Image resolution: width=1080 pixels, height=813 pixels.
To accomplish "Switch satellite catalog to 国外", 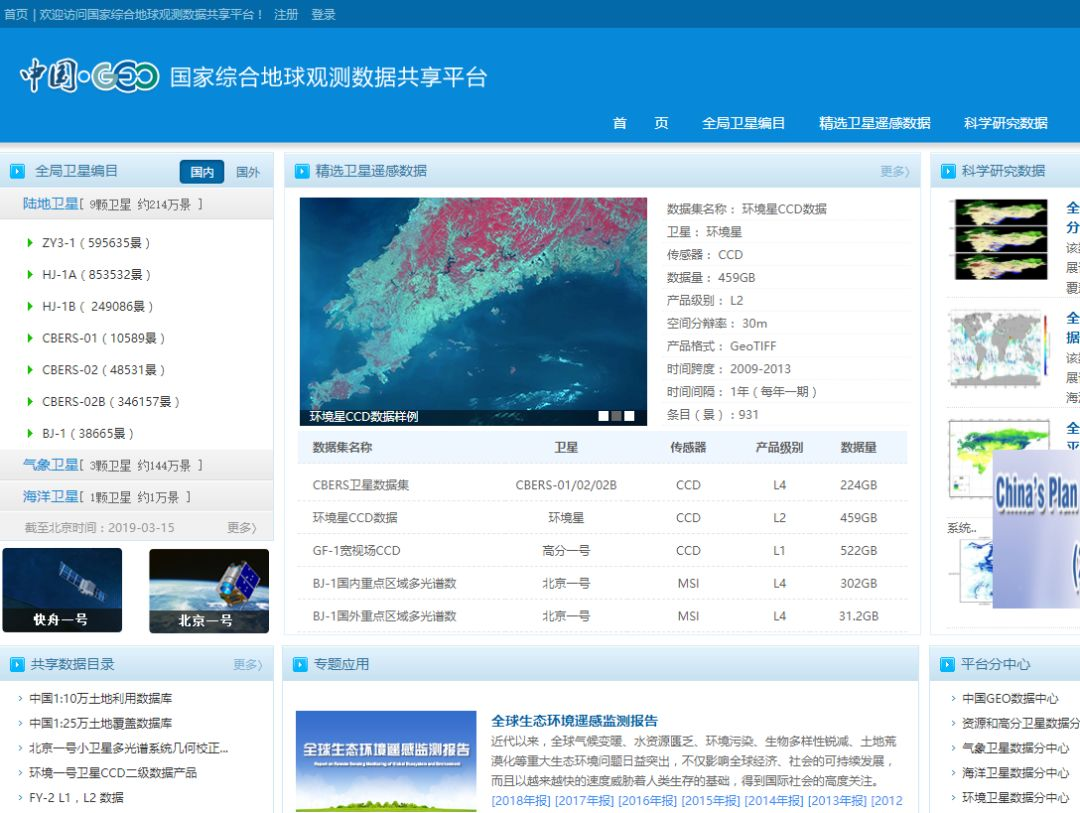I will tap(248, 172).
